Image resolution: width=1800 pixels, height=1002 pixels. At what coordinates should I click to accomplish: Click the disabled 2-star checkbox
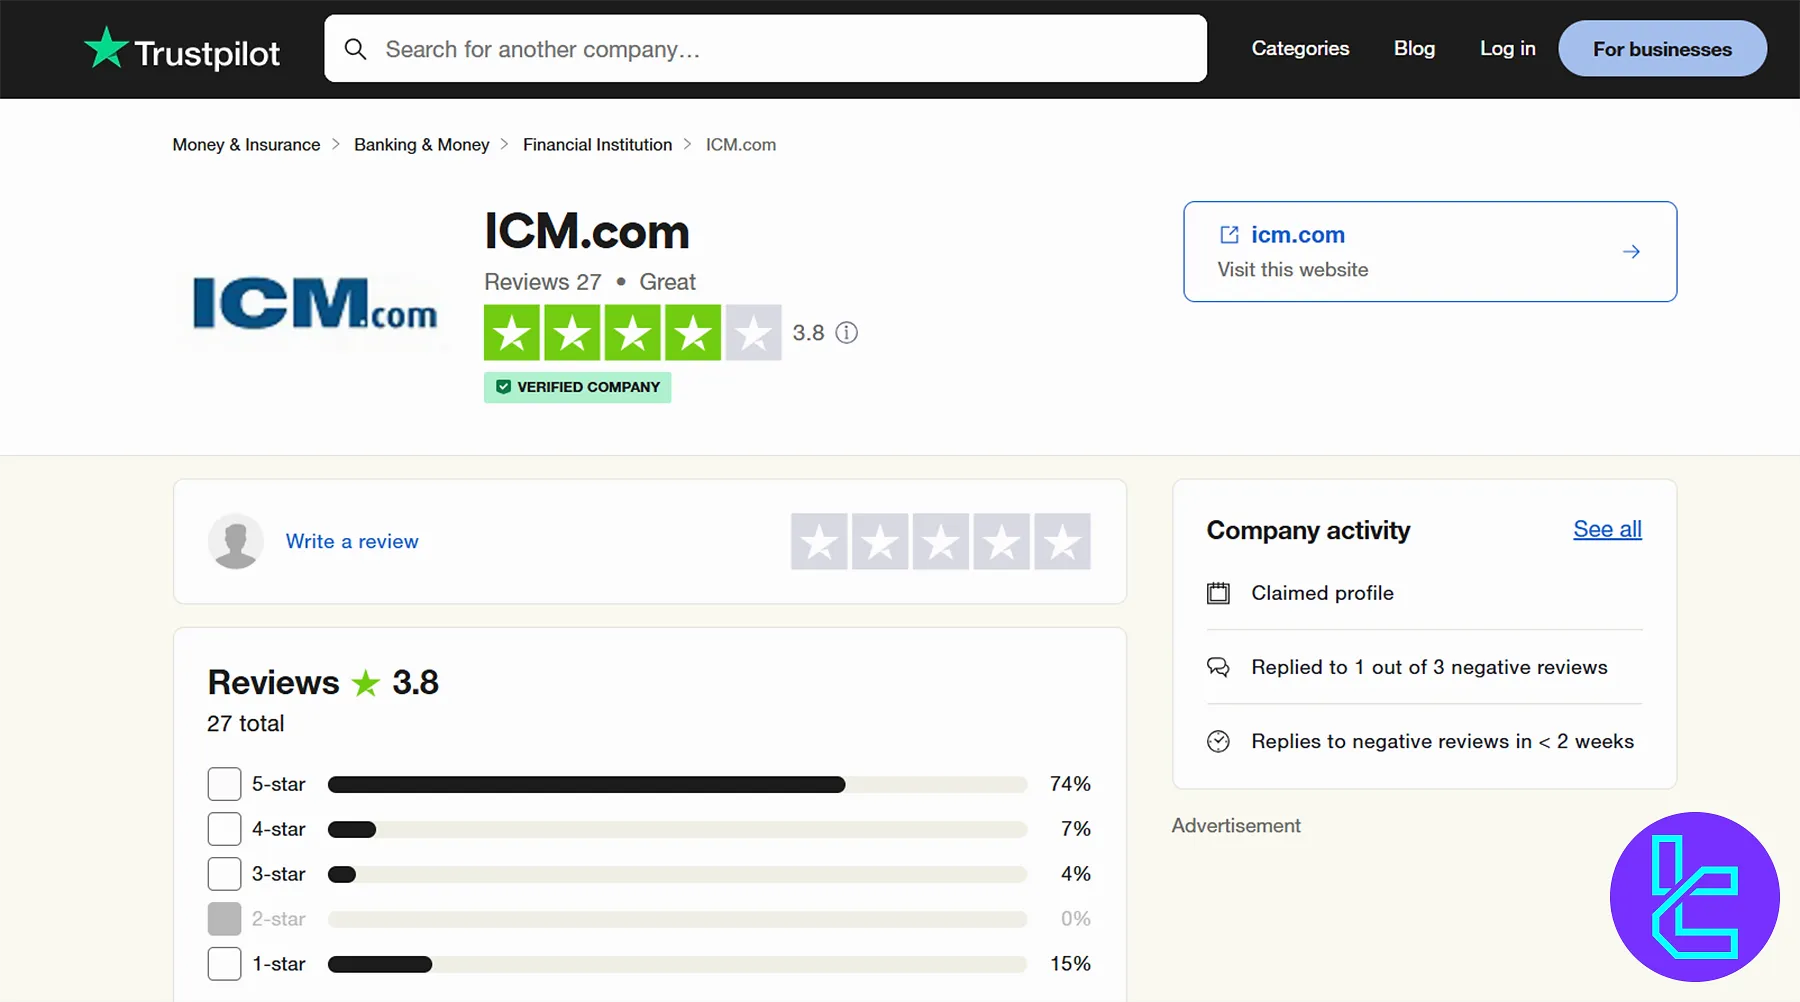[x=224, y=919]
